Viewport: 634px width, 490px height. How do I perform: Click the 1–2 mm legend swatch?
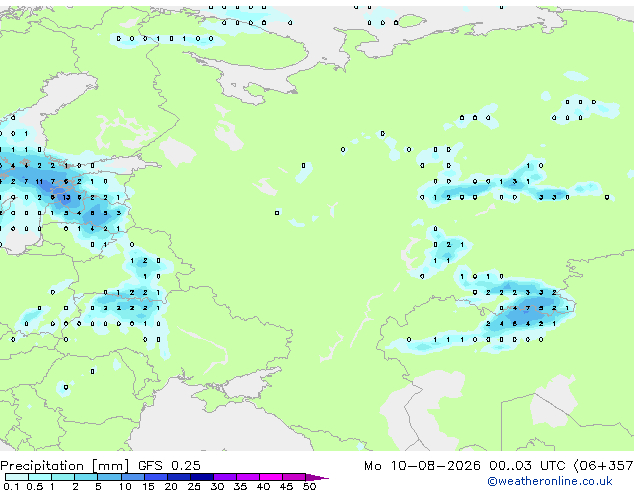tap(63, 477)
